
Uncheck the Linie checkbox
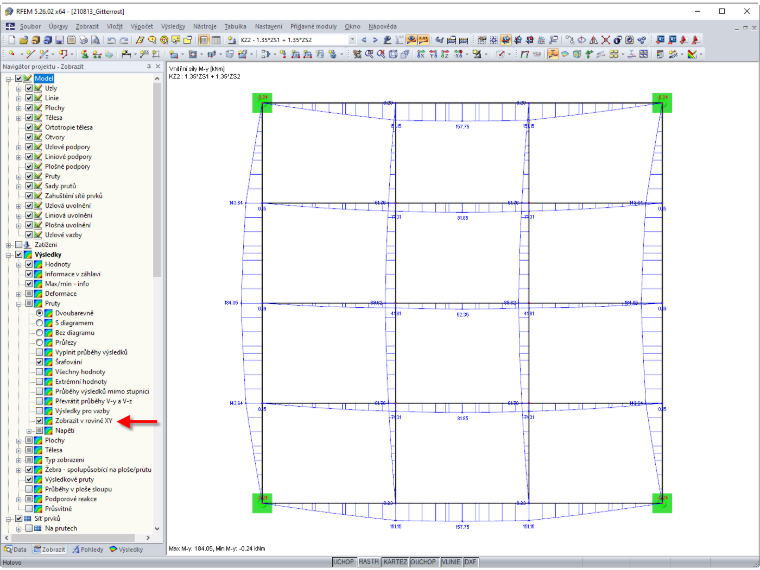[x=29, y=98]
